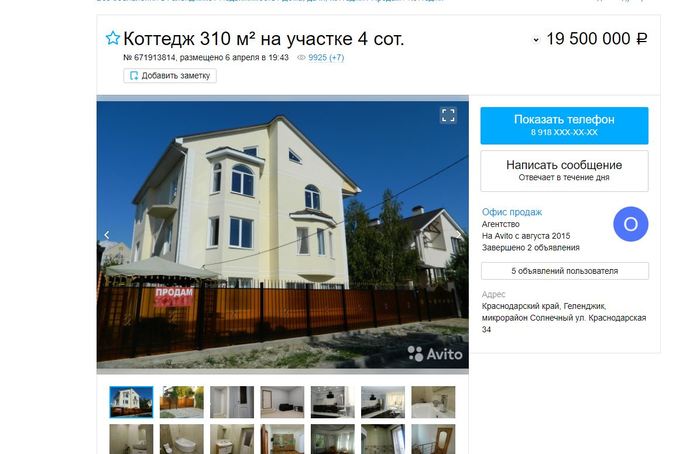Viewport: 700px width, 454px height.
Task: Select the first house exterior thumbnail
Action: point(131,402)
